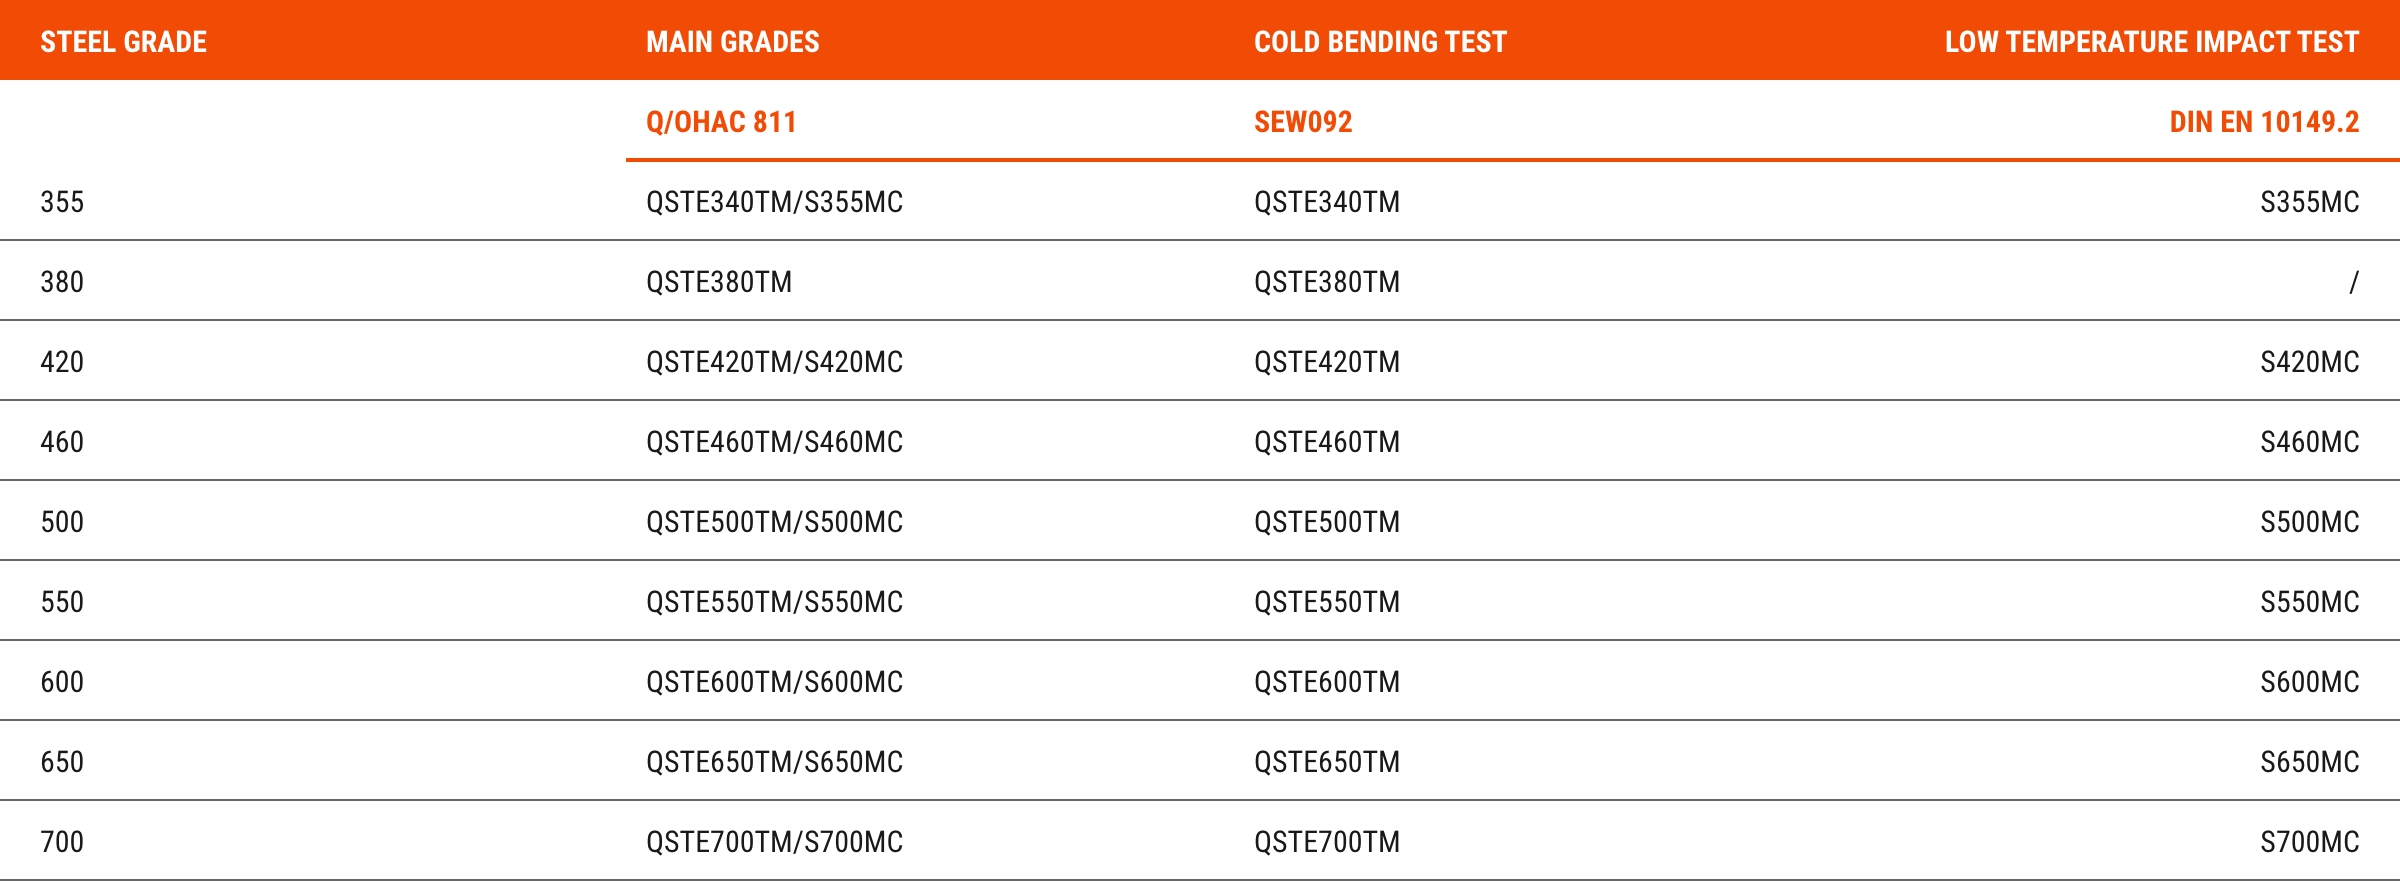Image resolution: width=2400 pixels, height=881 pixels.
Task: Click the MAIN GRADES column header
Action: point(732,42)
